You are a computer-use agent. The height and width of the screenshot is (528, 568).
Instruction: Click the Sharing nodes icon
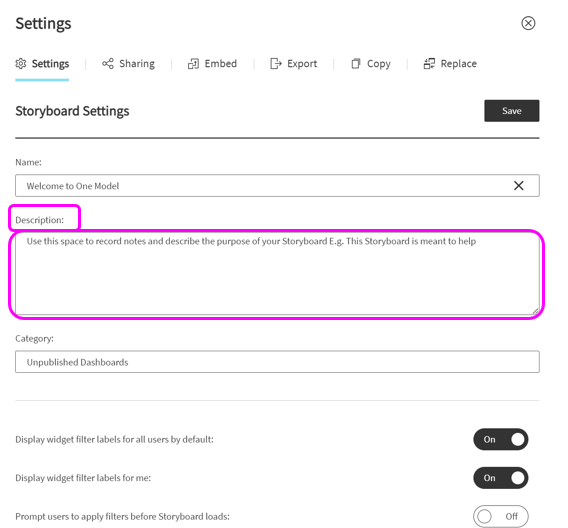[108, 63]
